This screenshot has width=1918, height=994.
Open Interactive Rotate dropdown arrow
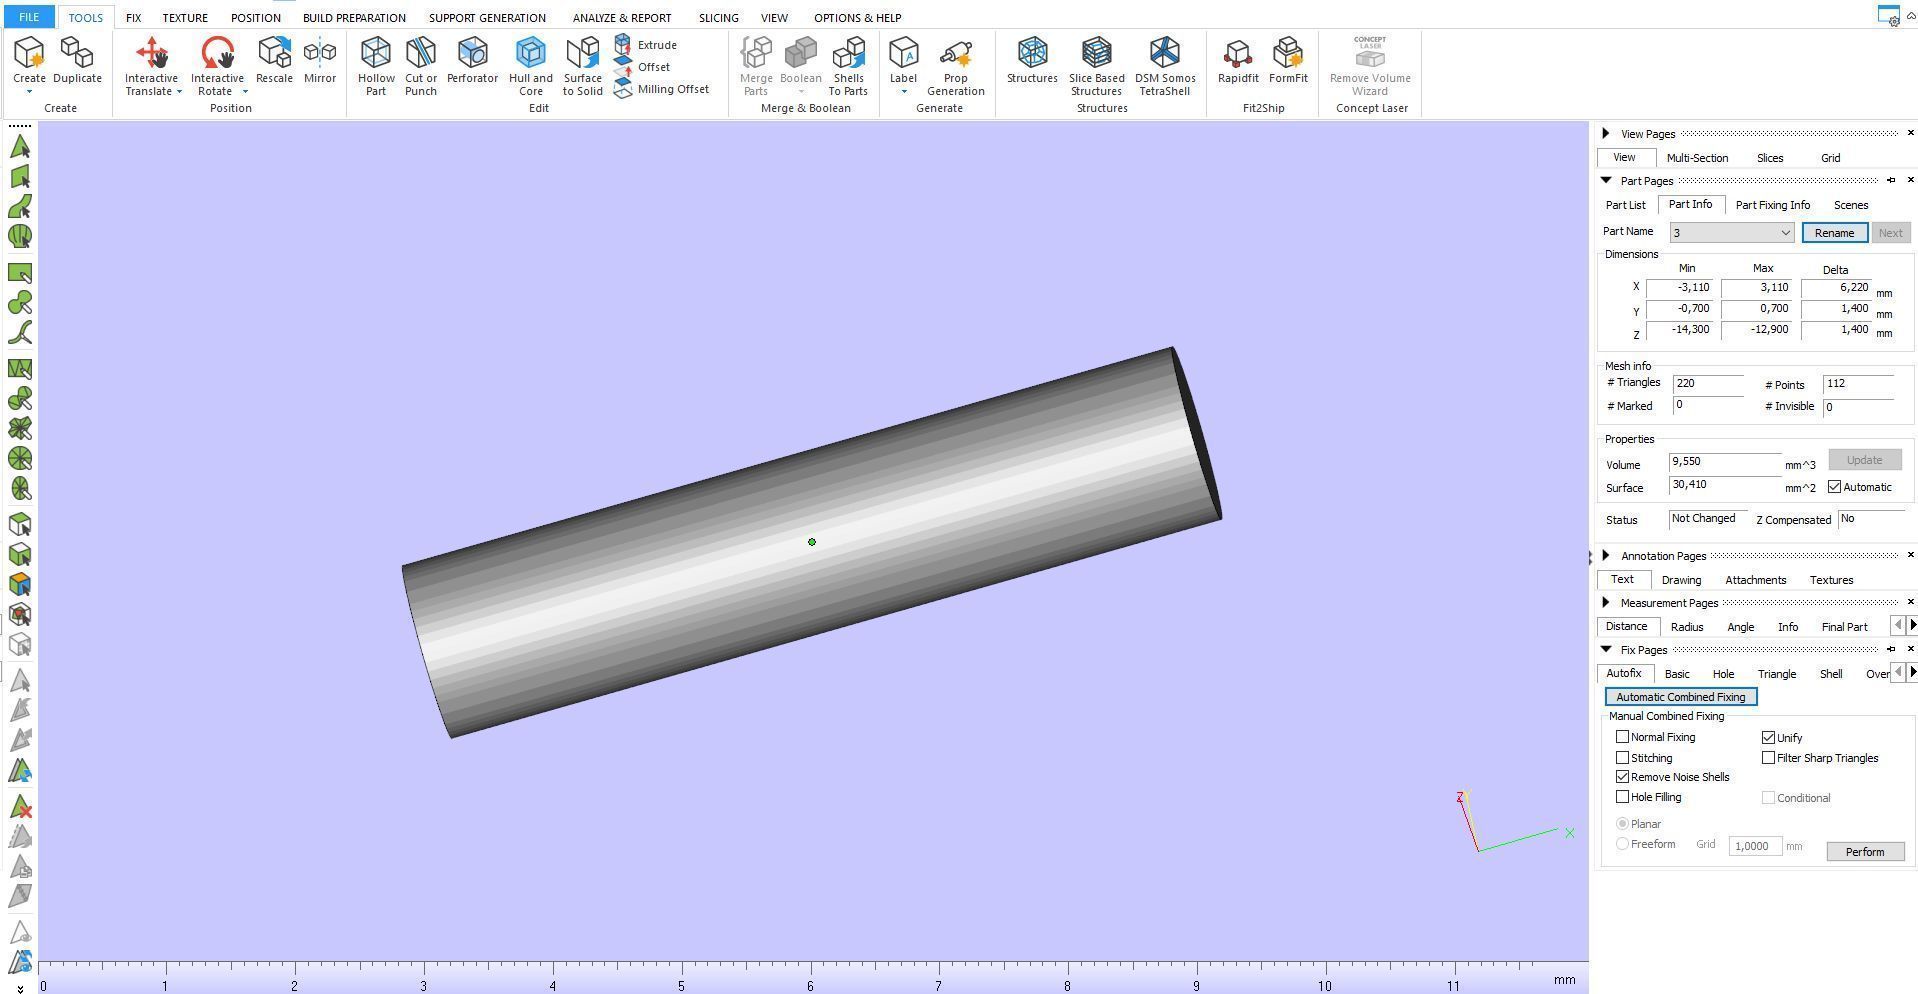245,92
